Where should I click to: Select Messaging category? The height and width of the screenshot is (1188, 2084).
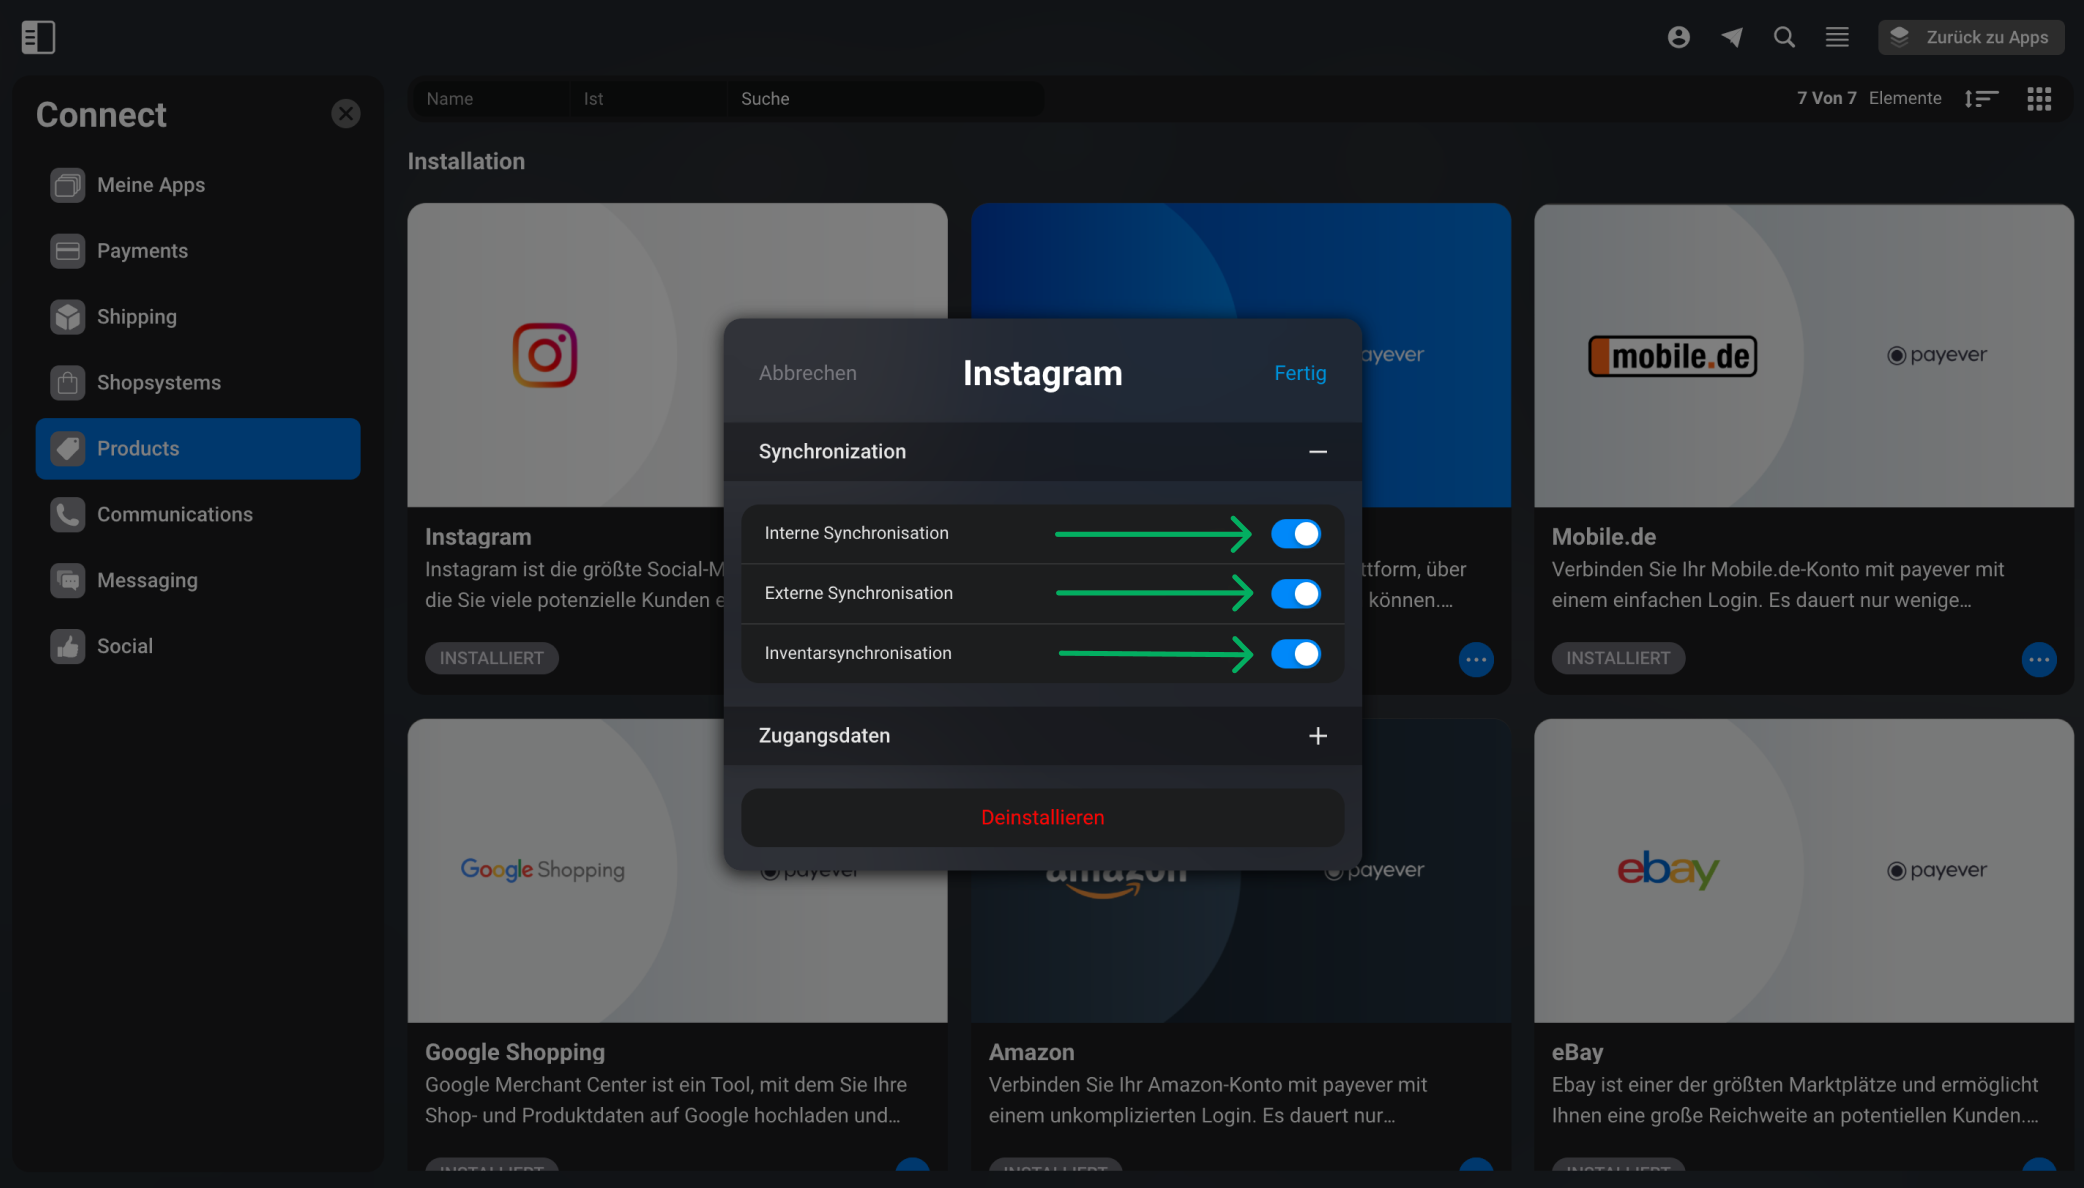click(198, 581)
